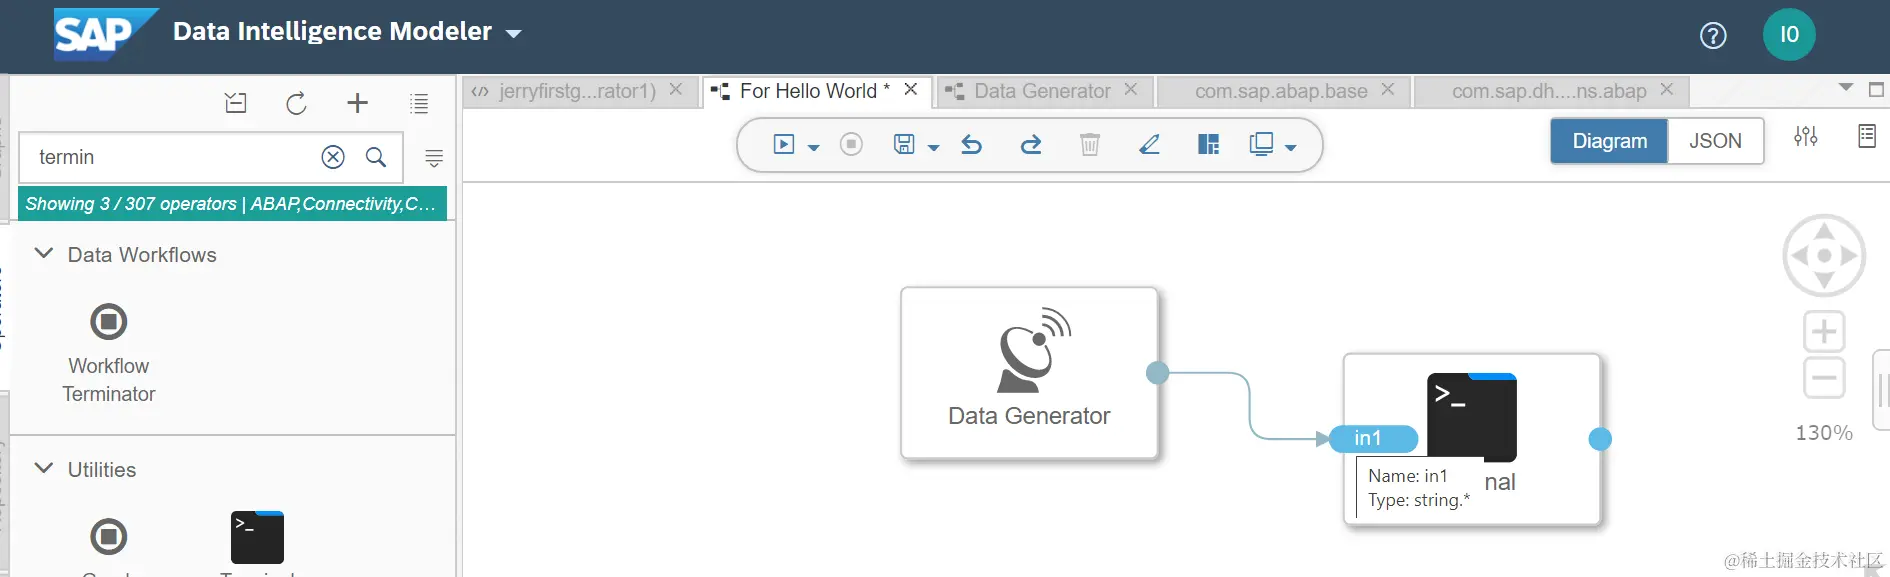The width and height of the screenshot is (1890, 577).
Task: Zoom out with the minus button
Action: click(1824, 378)
